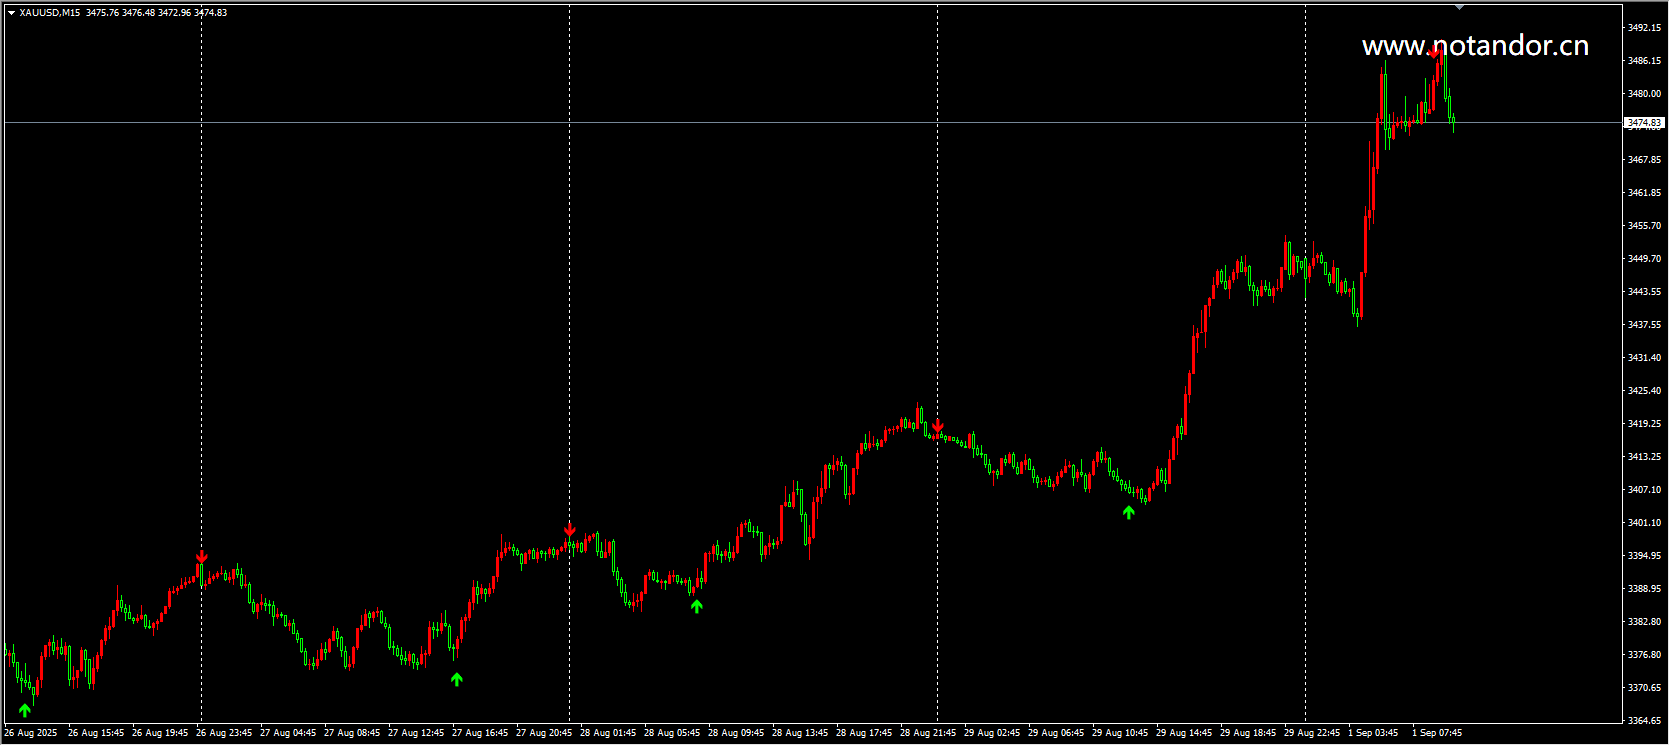Click the gray chart shift triangle marker
The width and height of the screenshot is (1670, 746).
pos(1459,7)
